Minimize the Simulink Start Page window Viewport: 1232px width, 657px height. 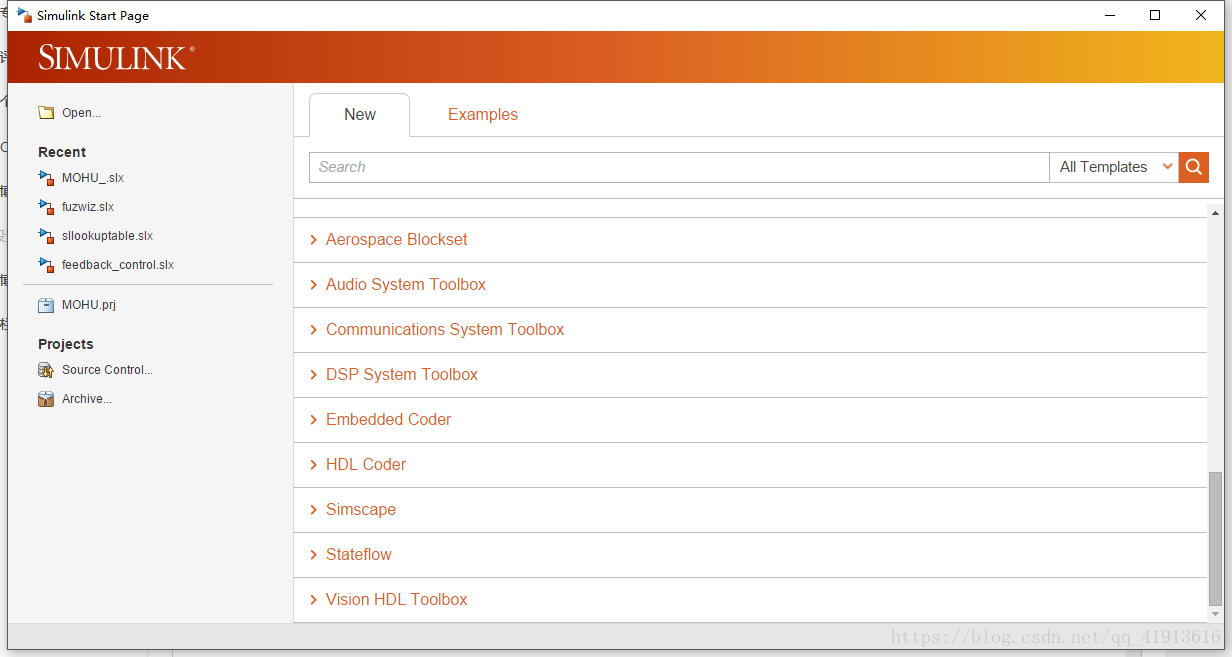click(x=1109, y=15)
